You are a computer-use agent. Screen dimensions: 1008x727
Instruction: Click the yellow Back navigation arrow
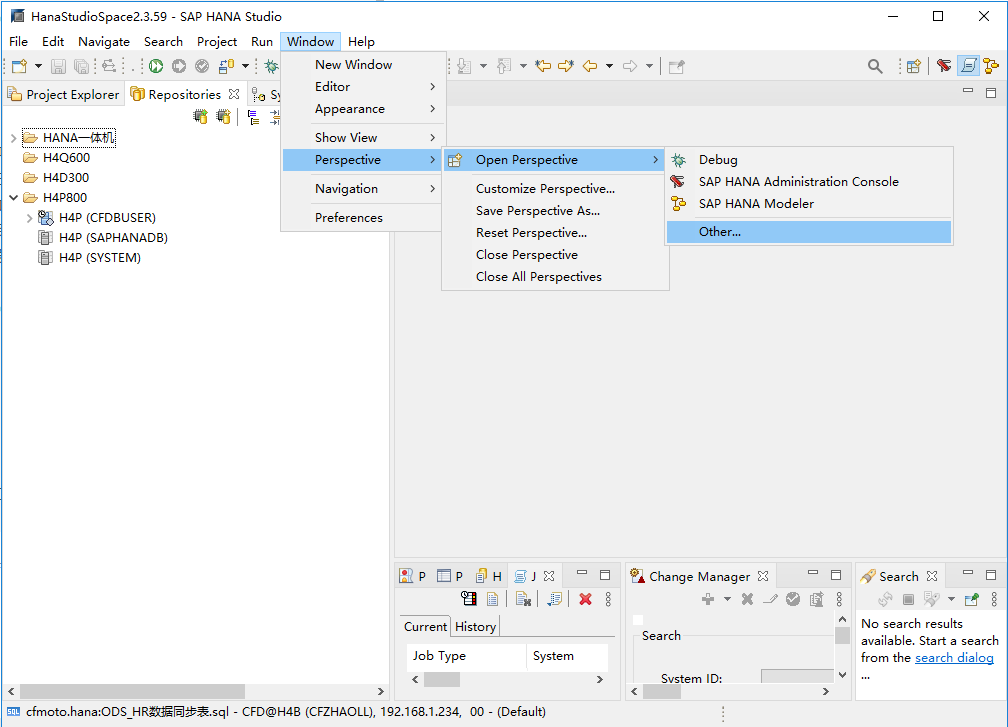(x=590, y=66)
